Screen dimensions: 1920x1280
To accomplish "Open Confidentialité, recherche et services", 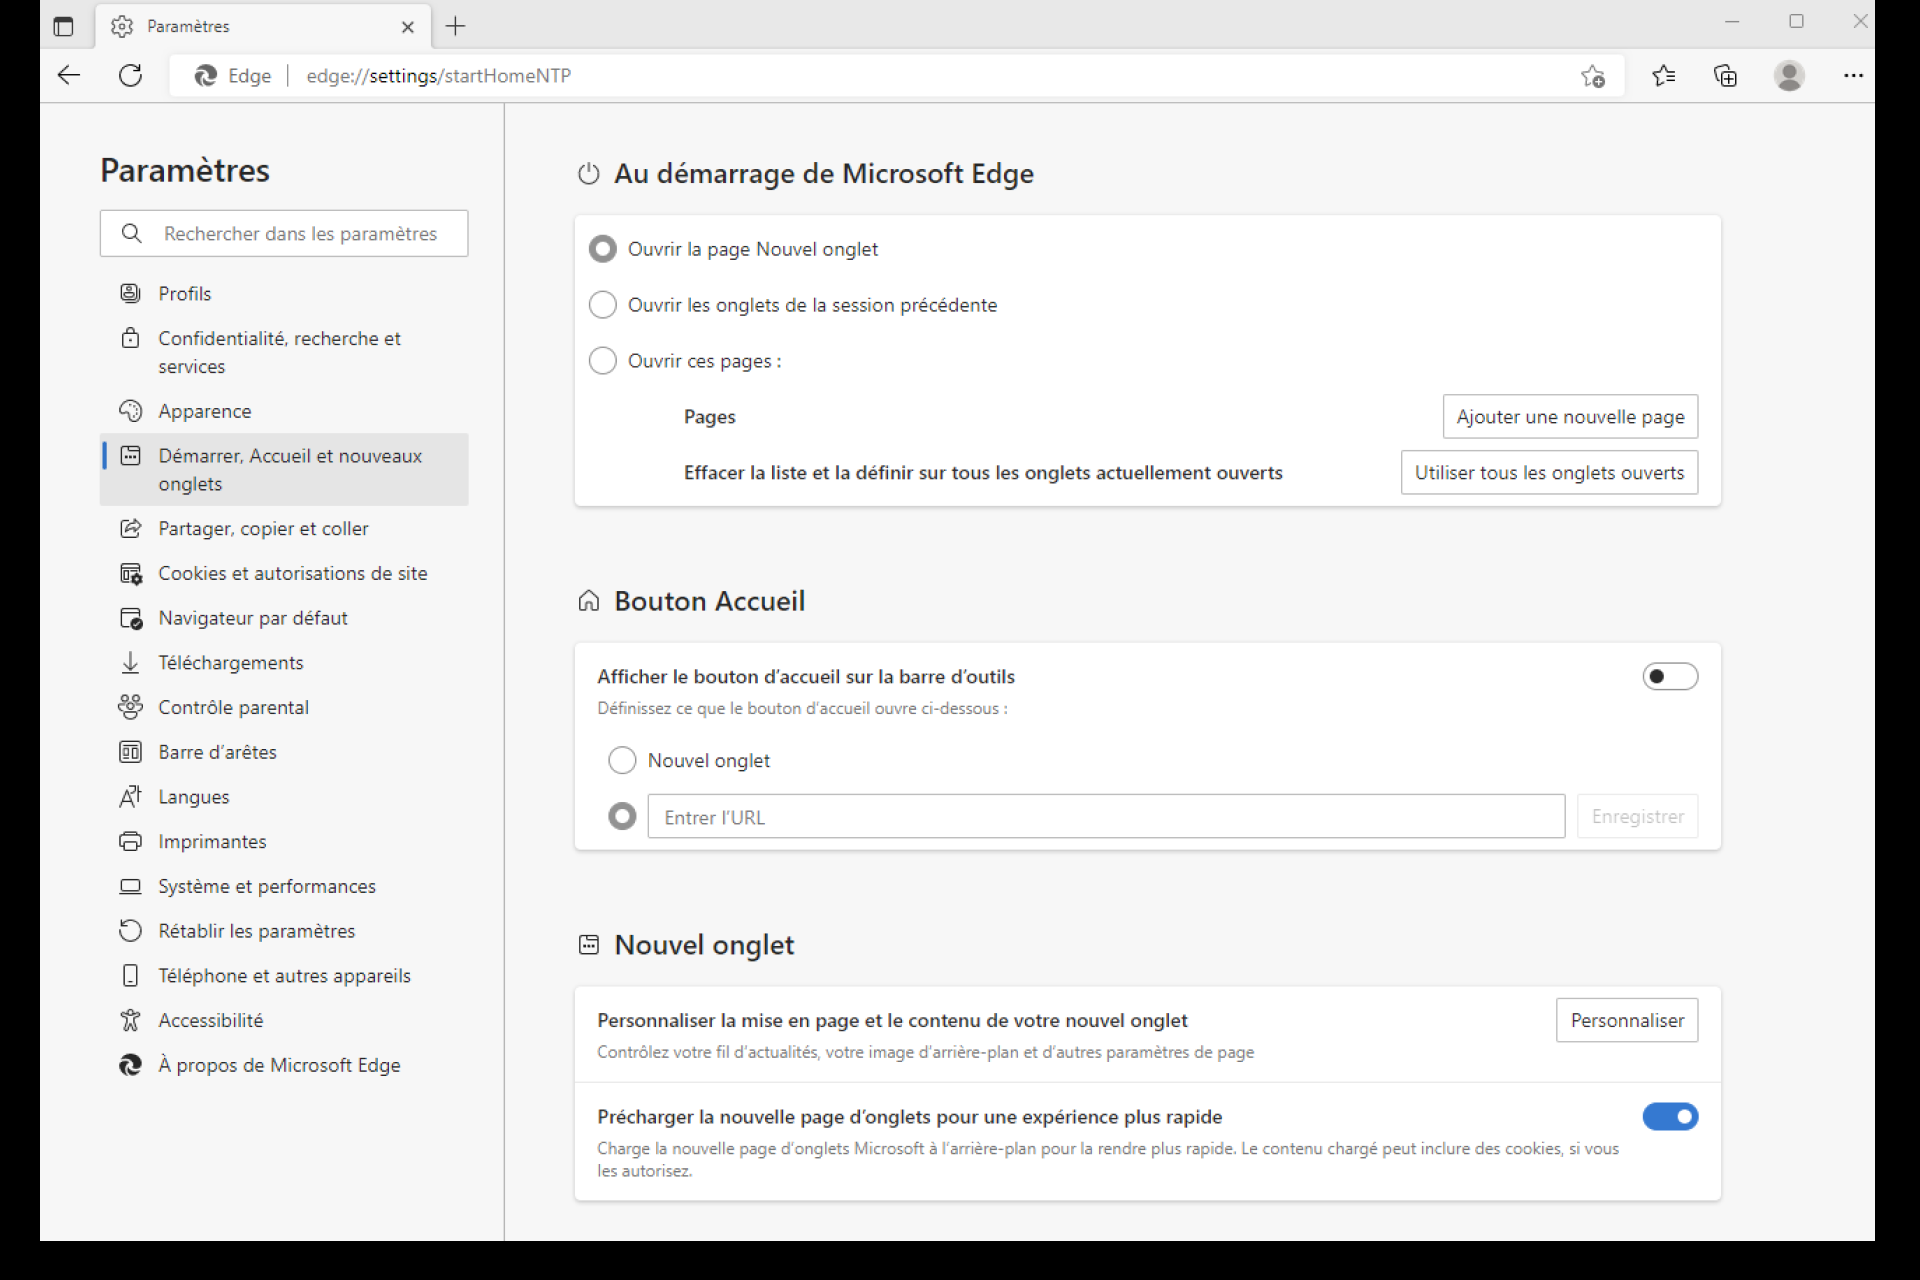I will (x=284, y=352).
